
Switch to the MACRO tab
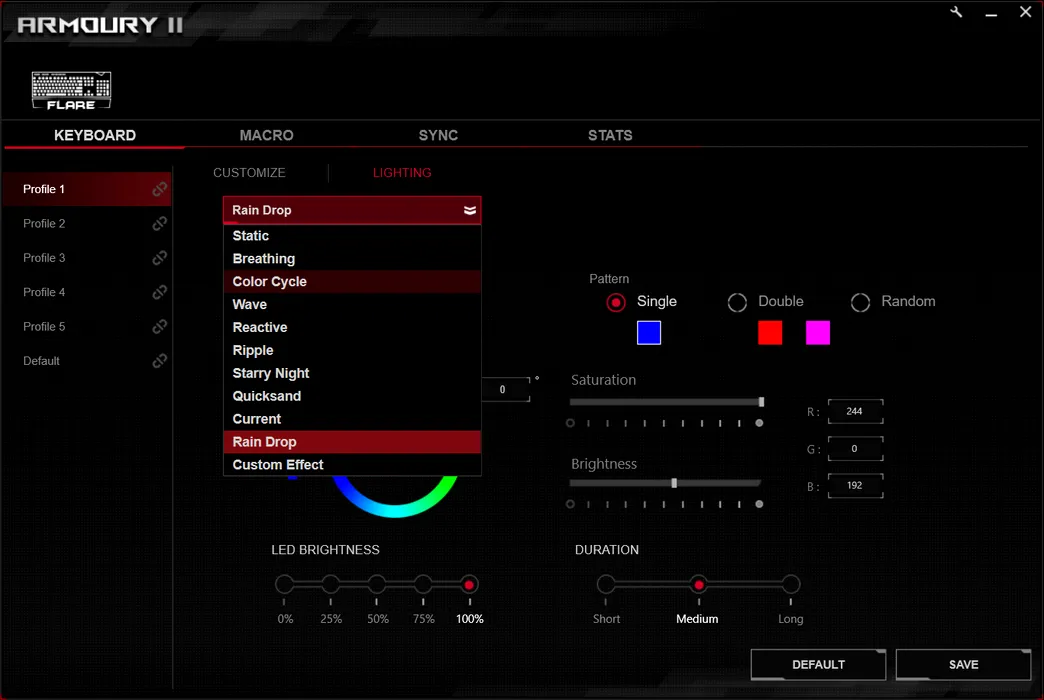coord(266,135)
